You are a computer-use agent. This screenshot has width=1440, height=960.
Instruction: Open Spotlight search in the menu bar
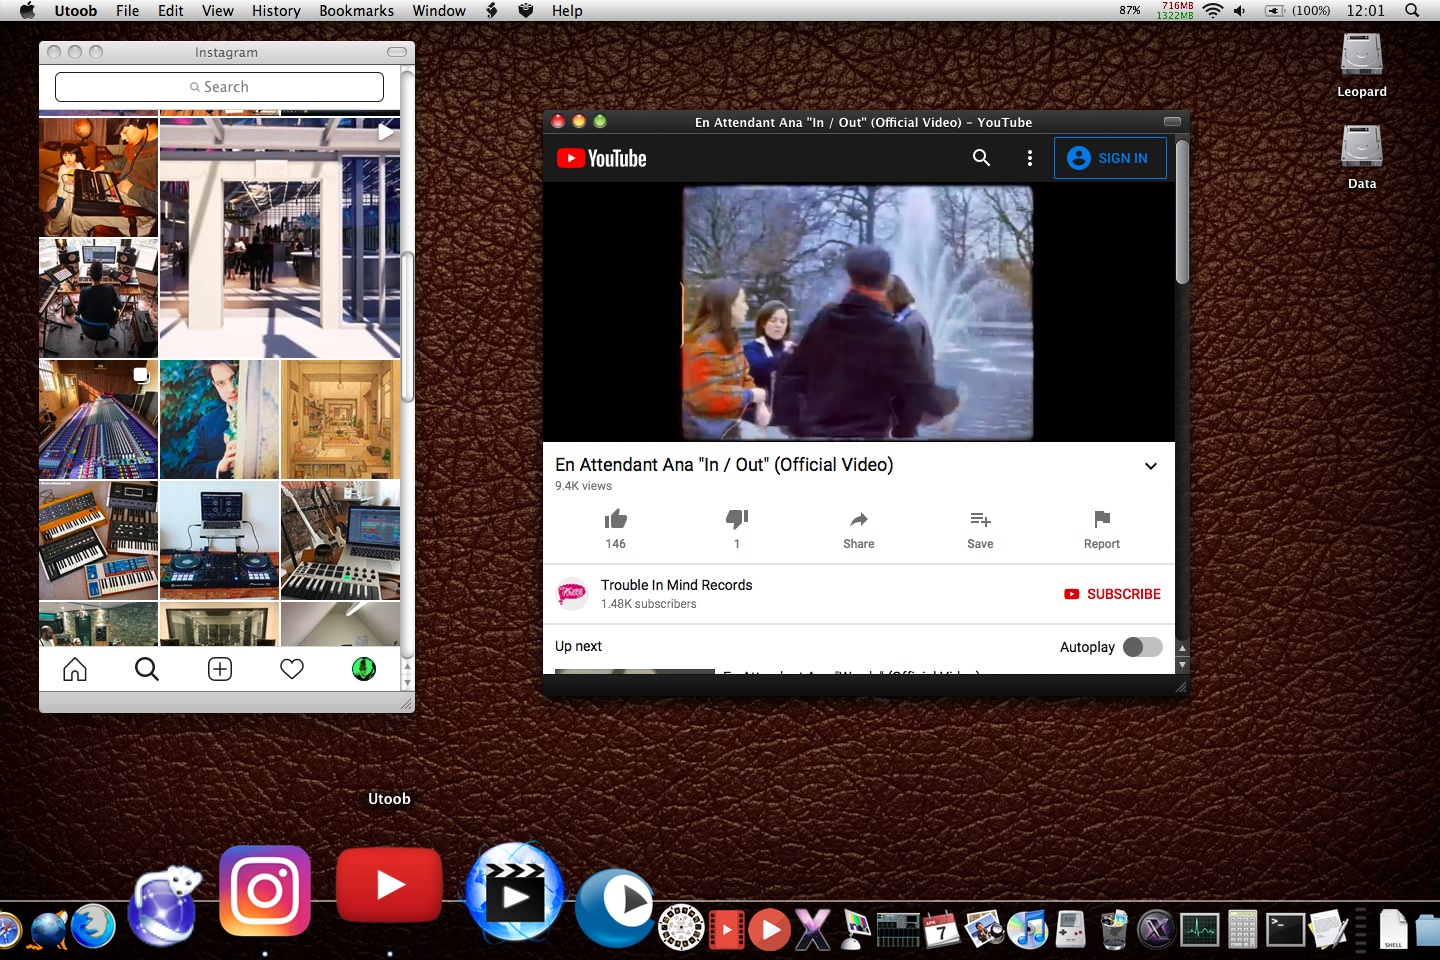click(x=1412, y=11)
